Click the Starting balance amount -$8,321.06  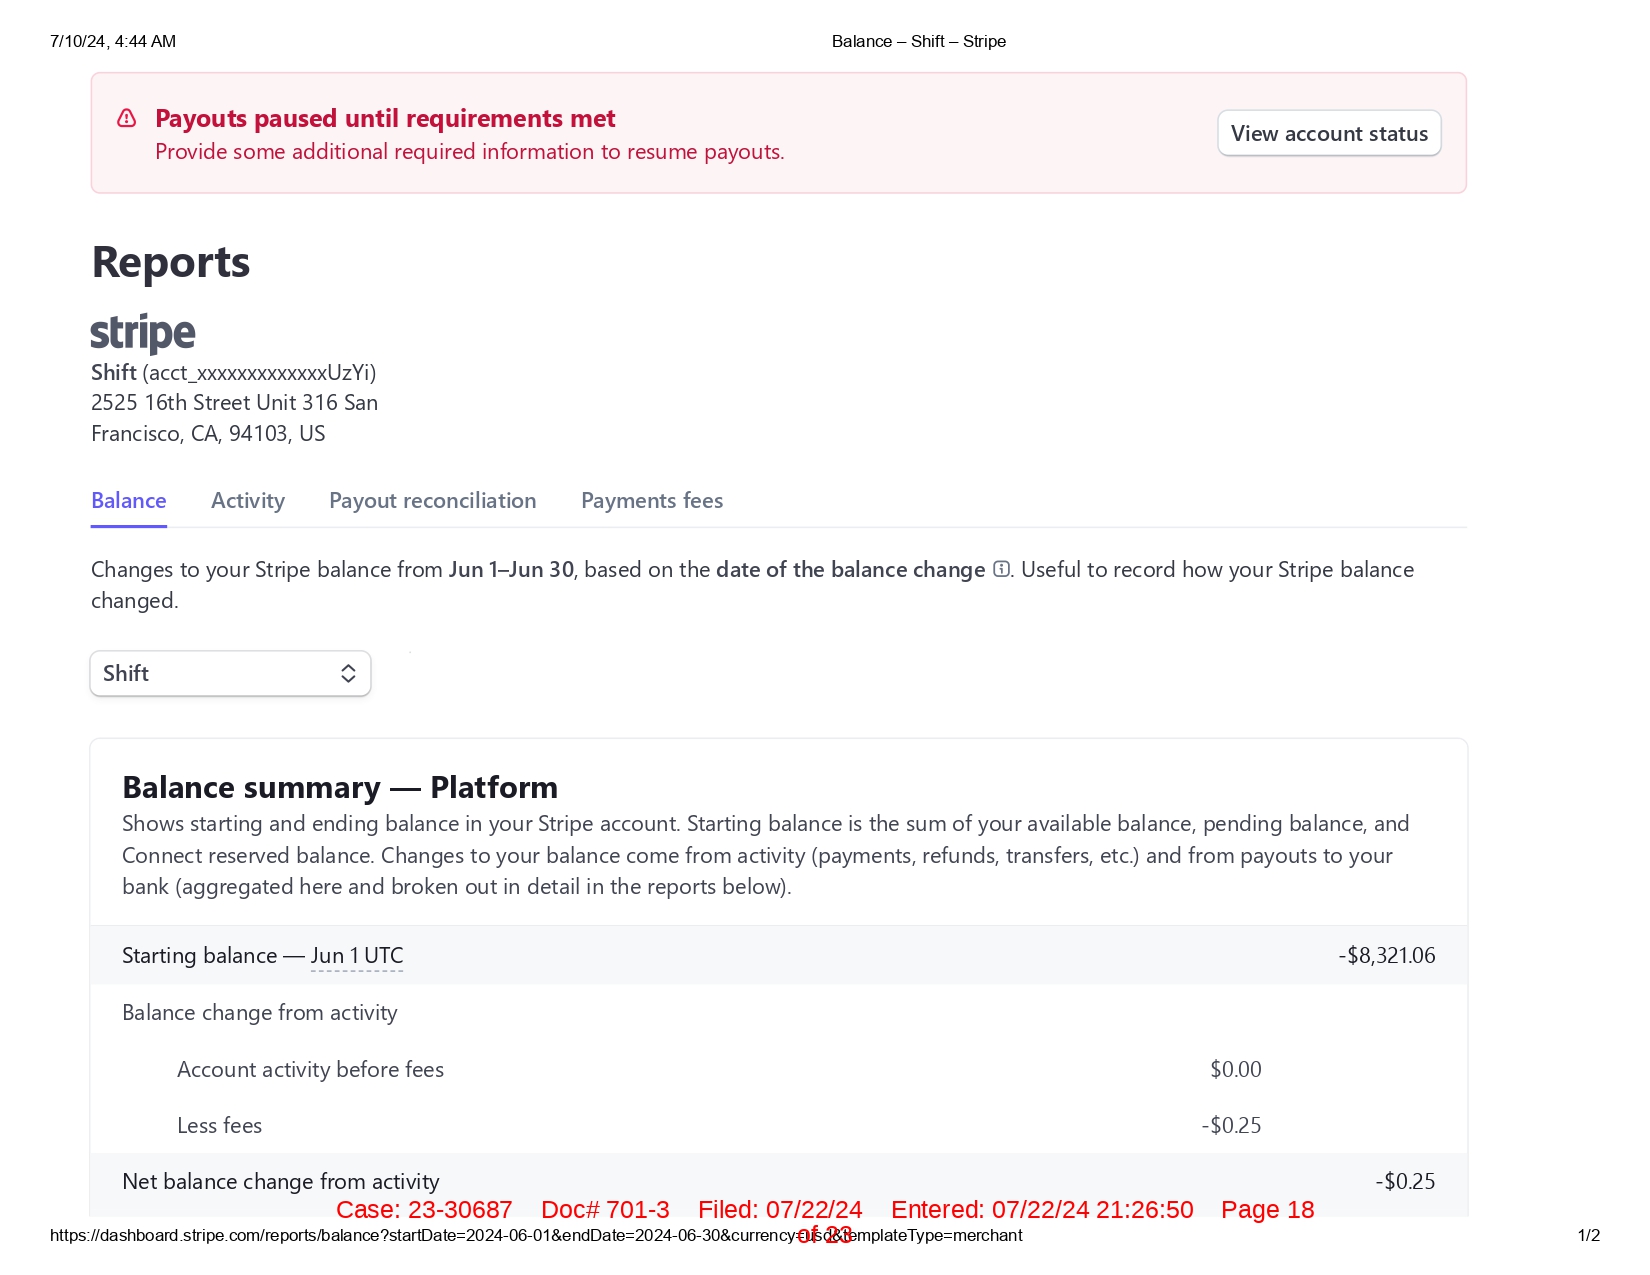(1386, 956)
